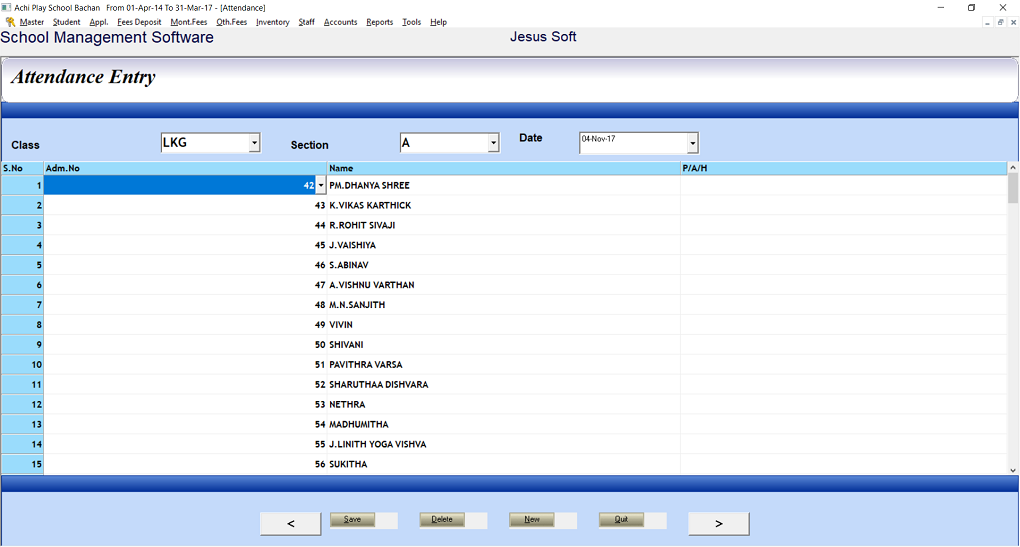Go to previous record with the < button
This screenshot has height=547, width=1020.
[x=290, y=523]
